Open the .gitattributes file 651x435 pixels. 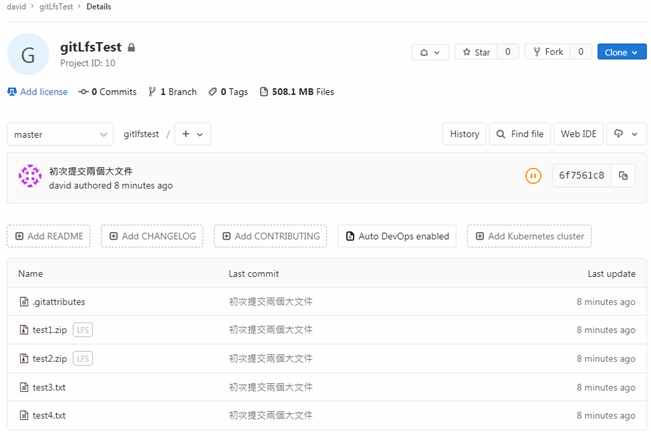tap(58, 301)
